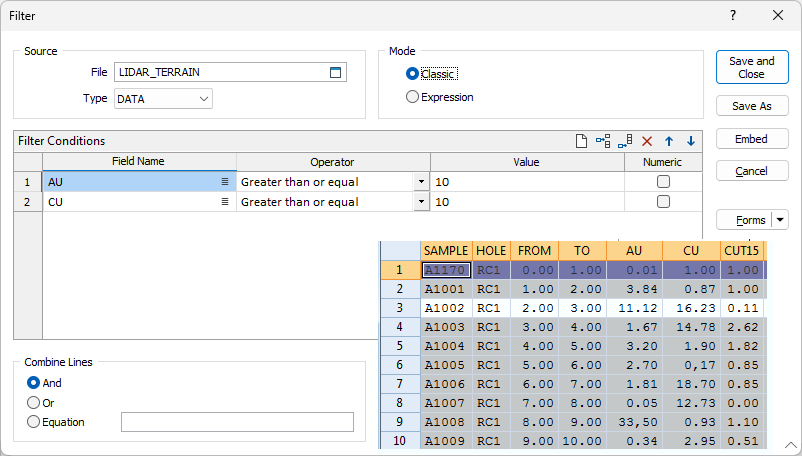Move the condition down with the down arrow
802x456 pixels.
tap(690, 141)
